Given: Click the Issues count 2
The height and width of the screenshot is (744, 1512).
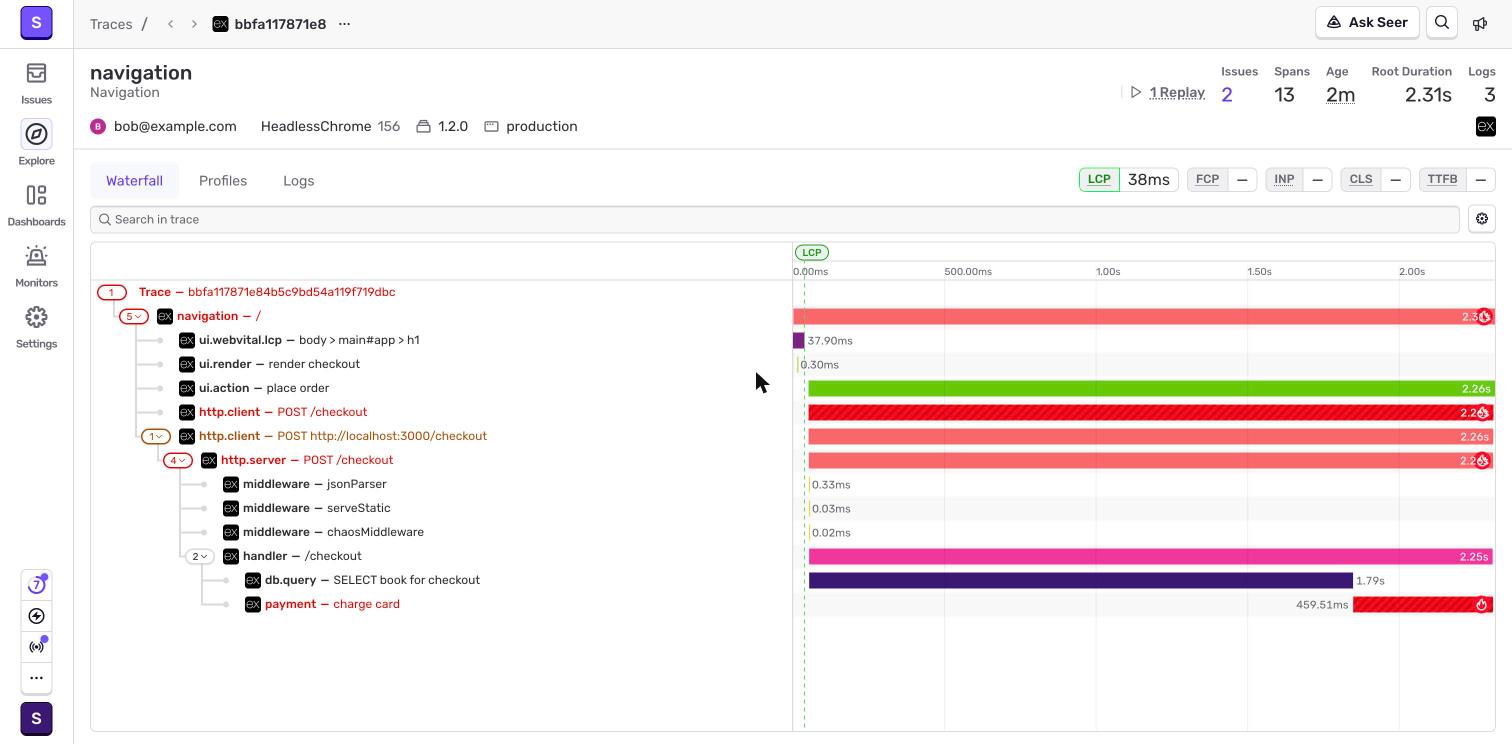Looking at the screenshot, I should 1227,95.
